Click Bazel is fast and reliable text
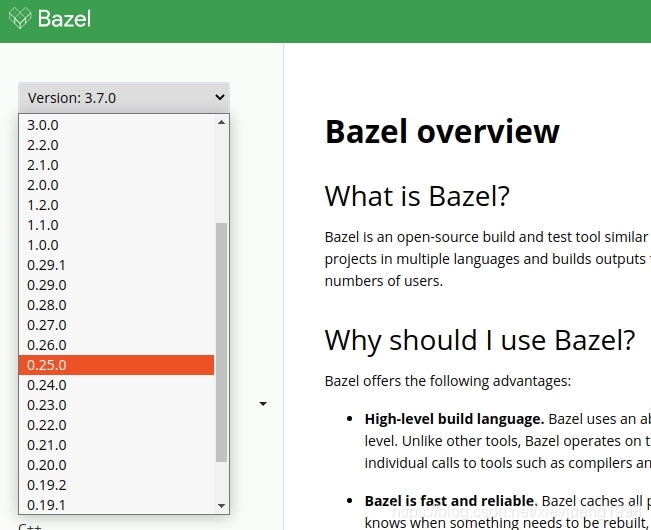The width and height of the screenshot is (651, 530). [x=451, y=501]
